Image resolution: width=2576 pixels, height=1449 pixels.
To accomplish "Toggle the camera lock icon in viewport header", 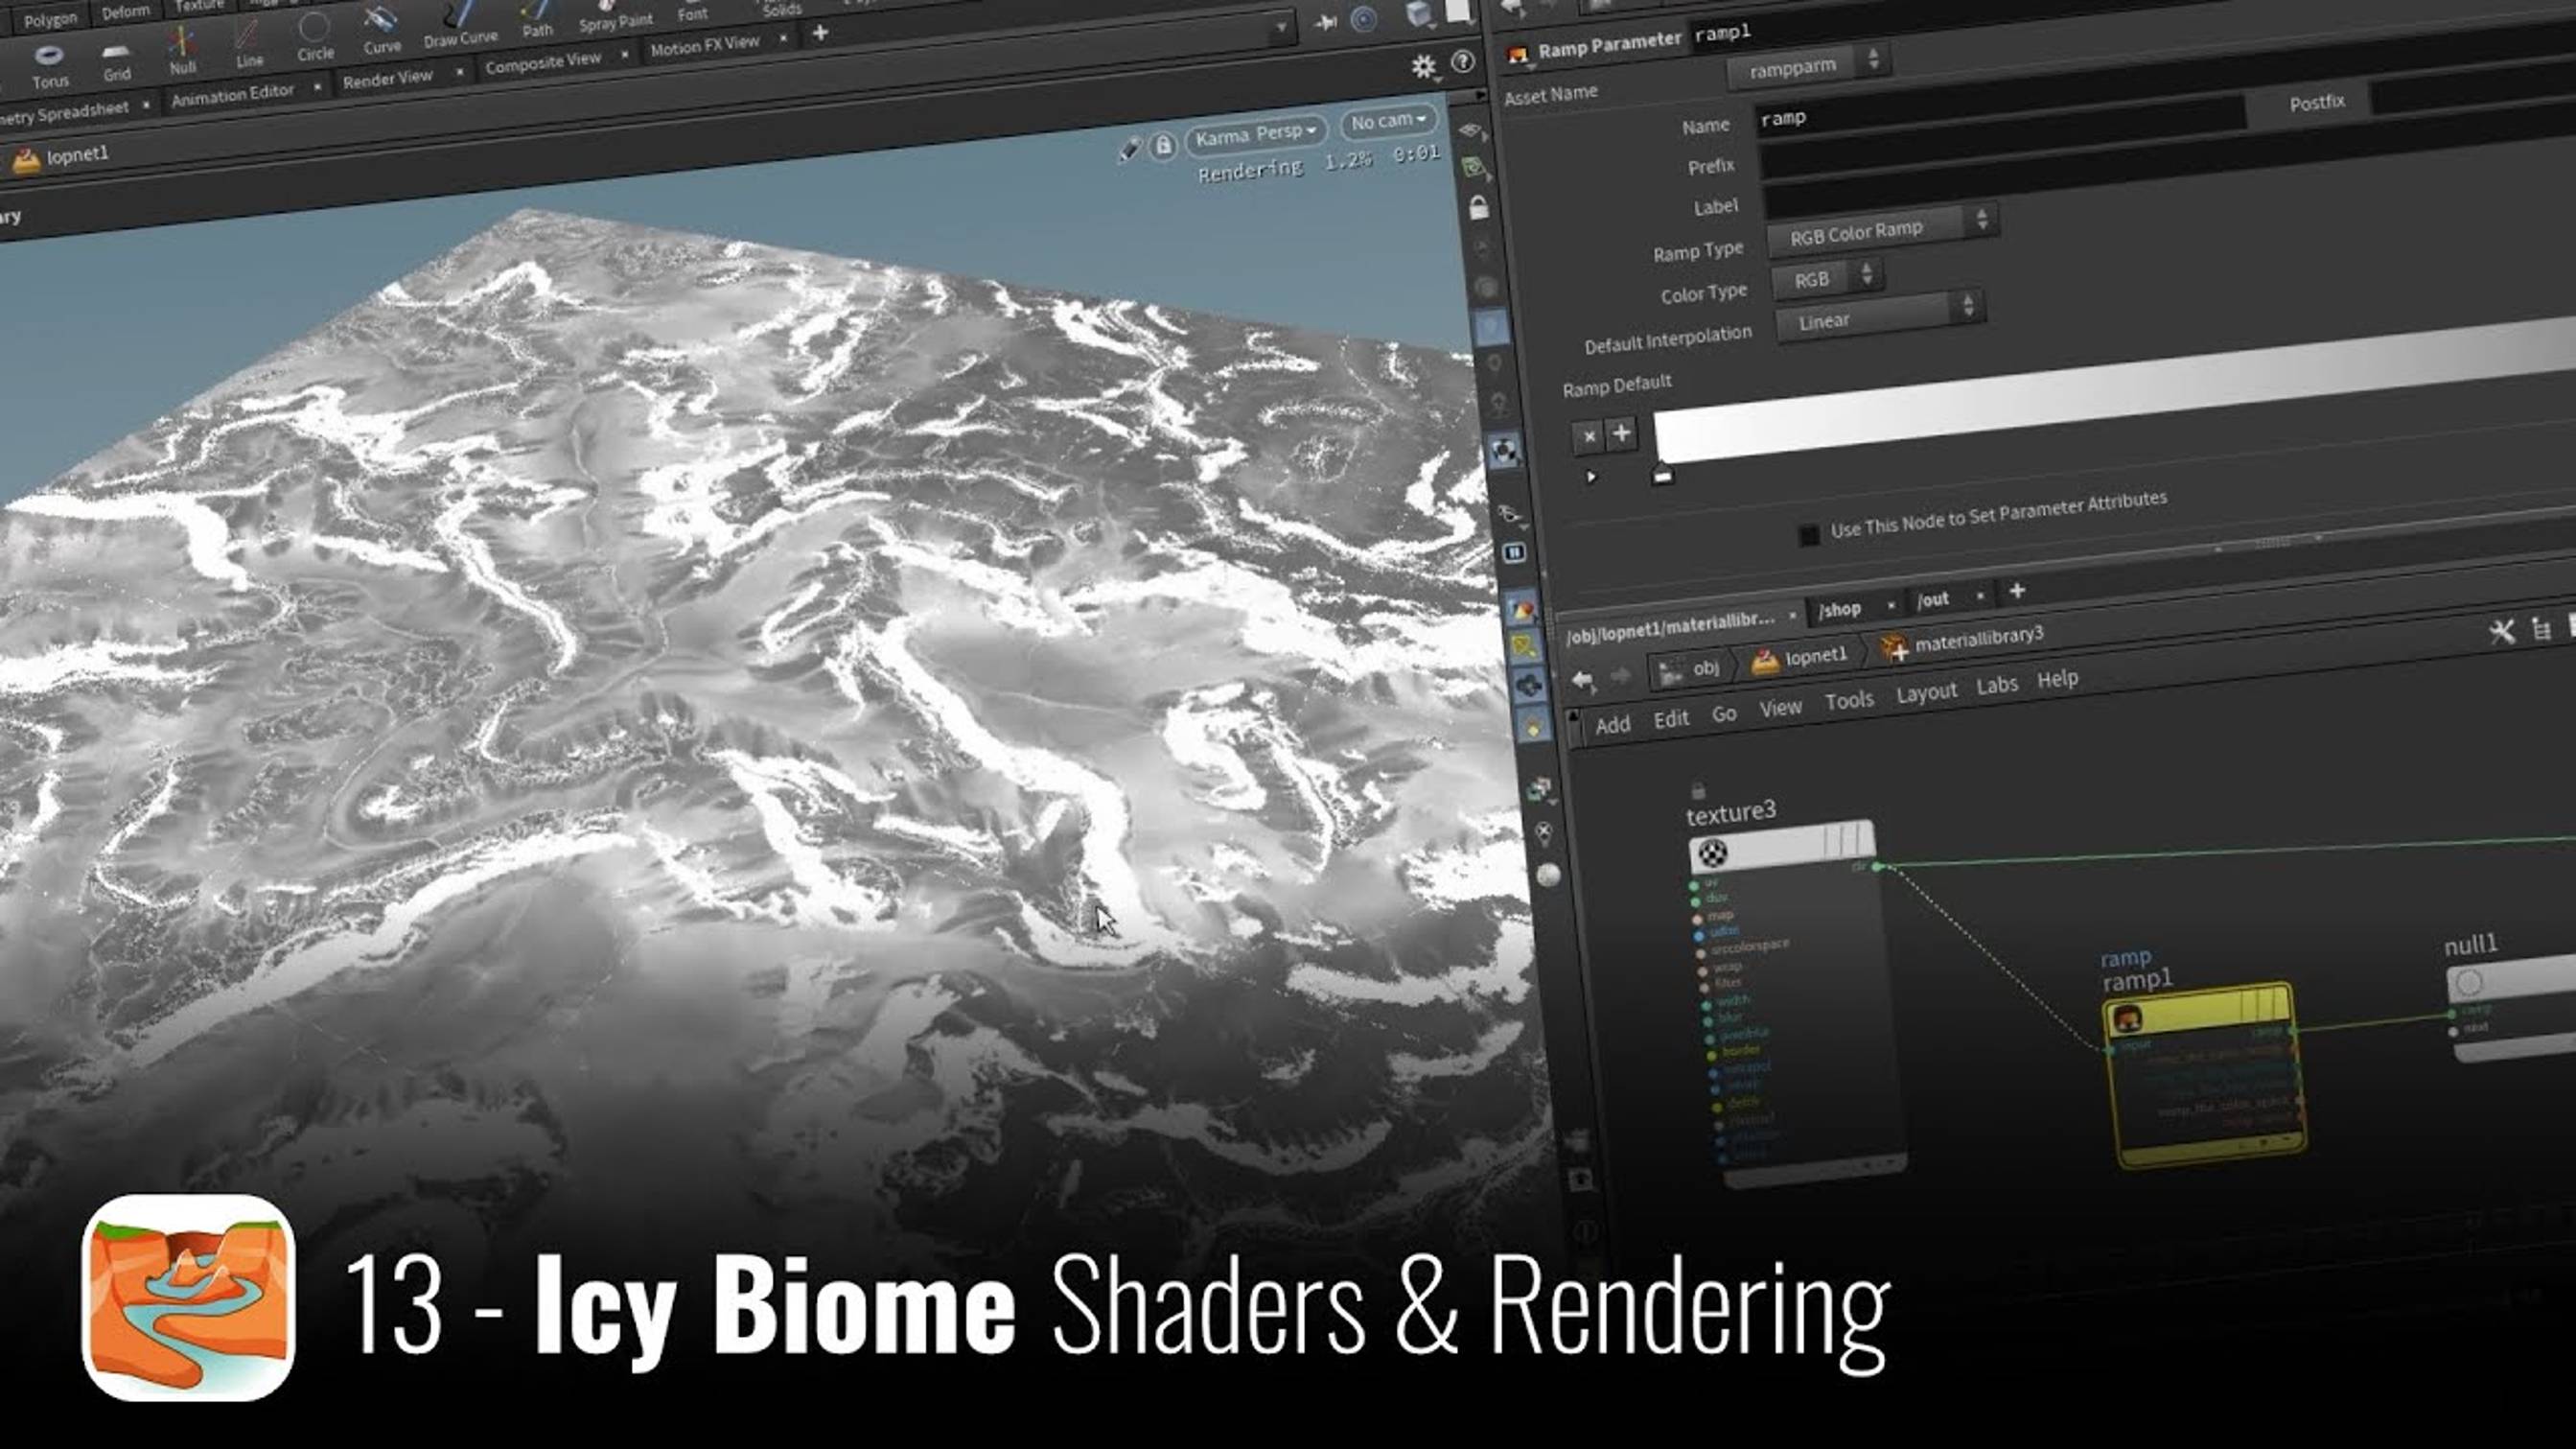I will tap(1163, 146).
